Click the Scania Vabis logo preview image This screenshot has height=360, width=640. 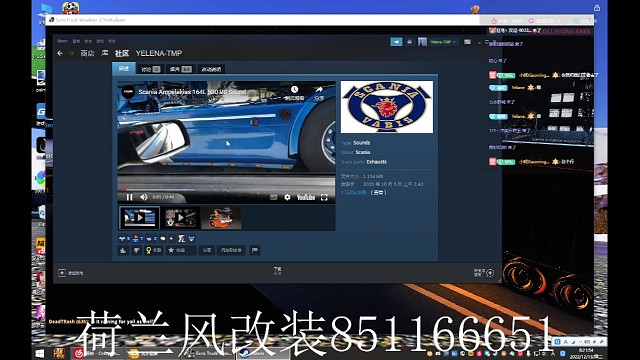387,107
